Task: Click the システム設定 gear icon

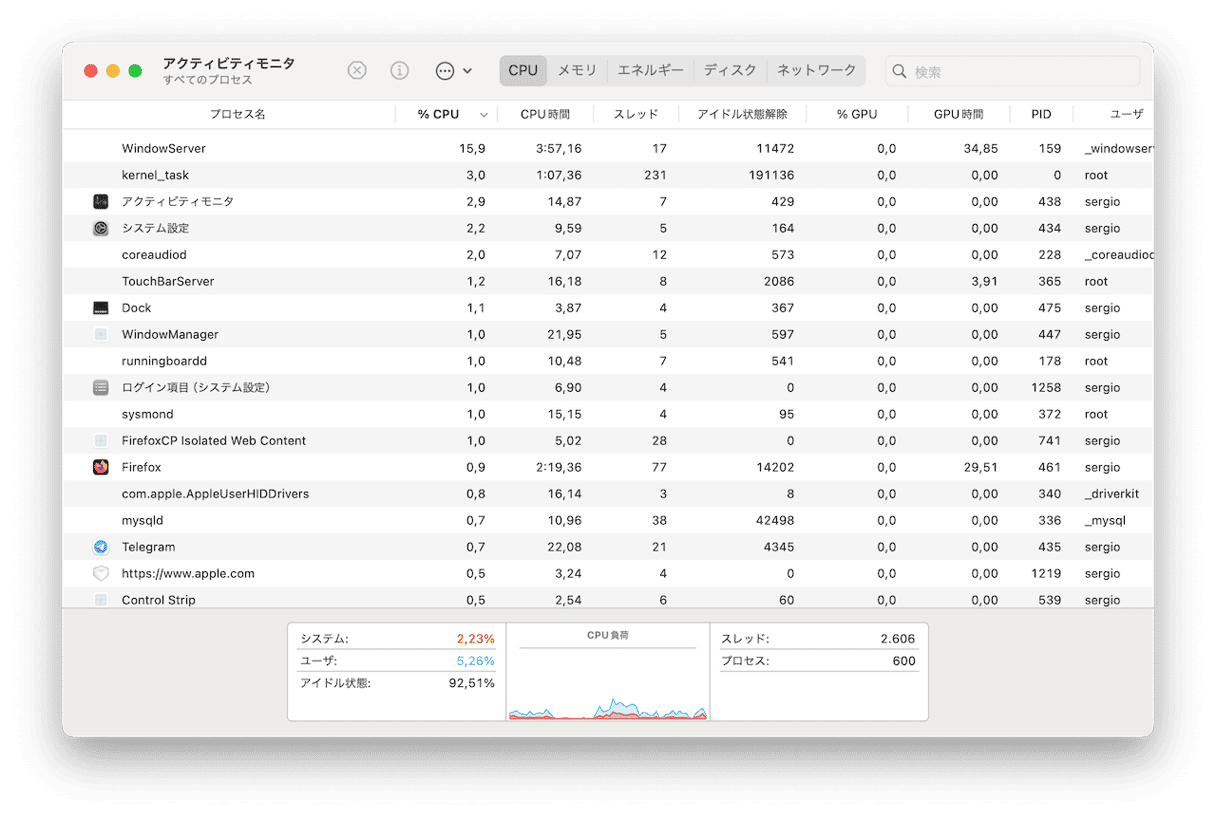Action: (x=101, y=228)
